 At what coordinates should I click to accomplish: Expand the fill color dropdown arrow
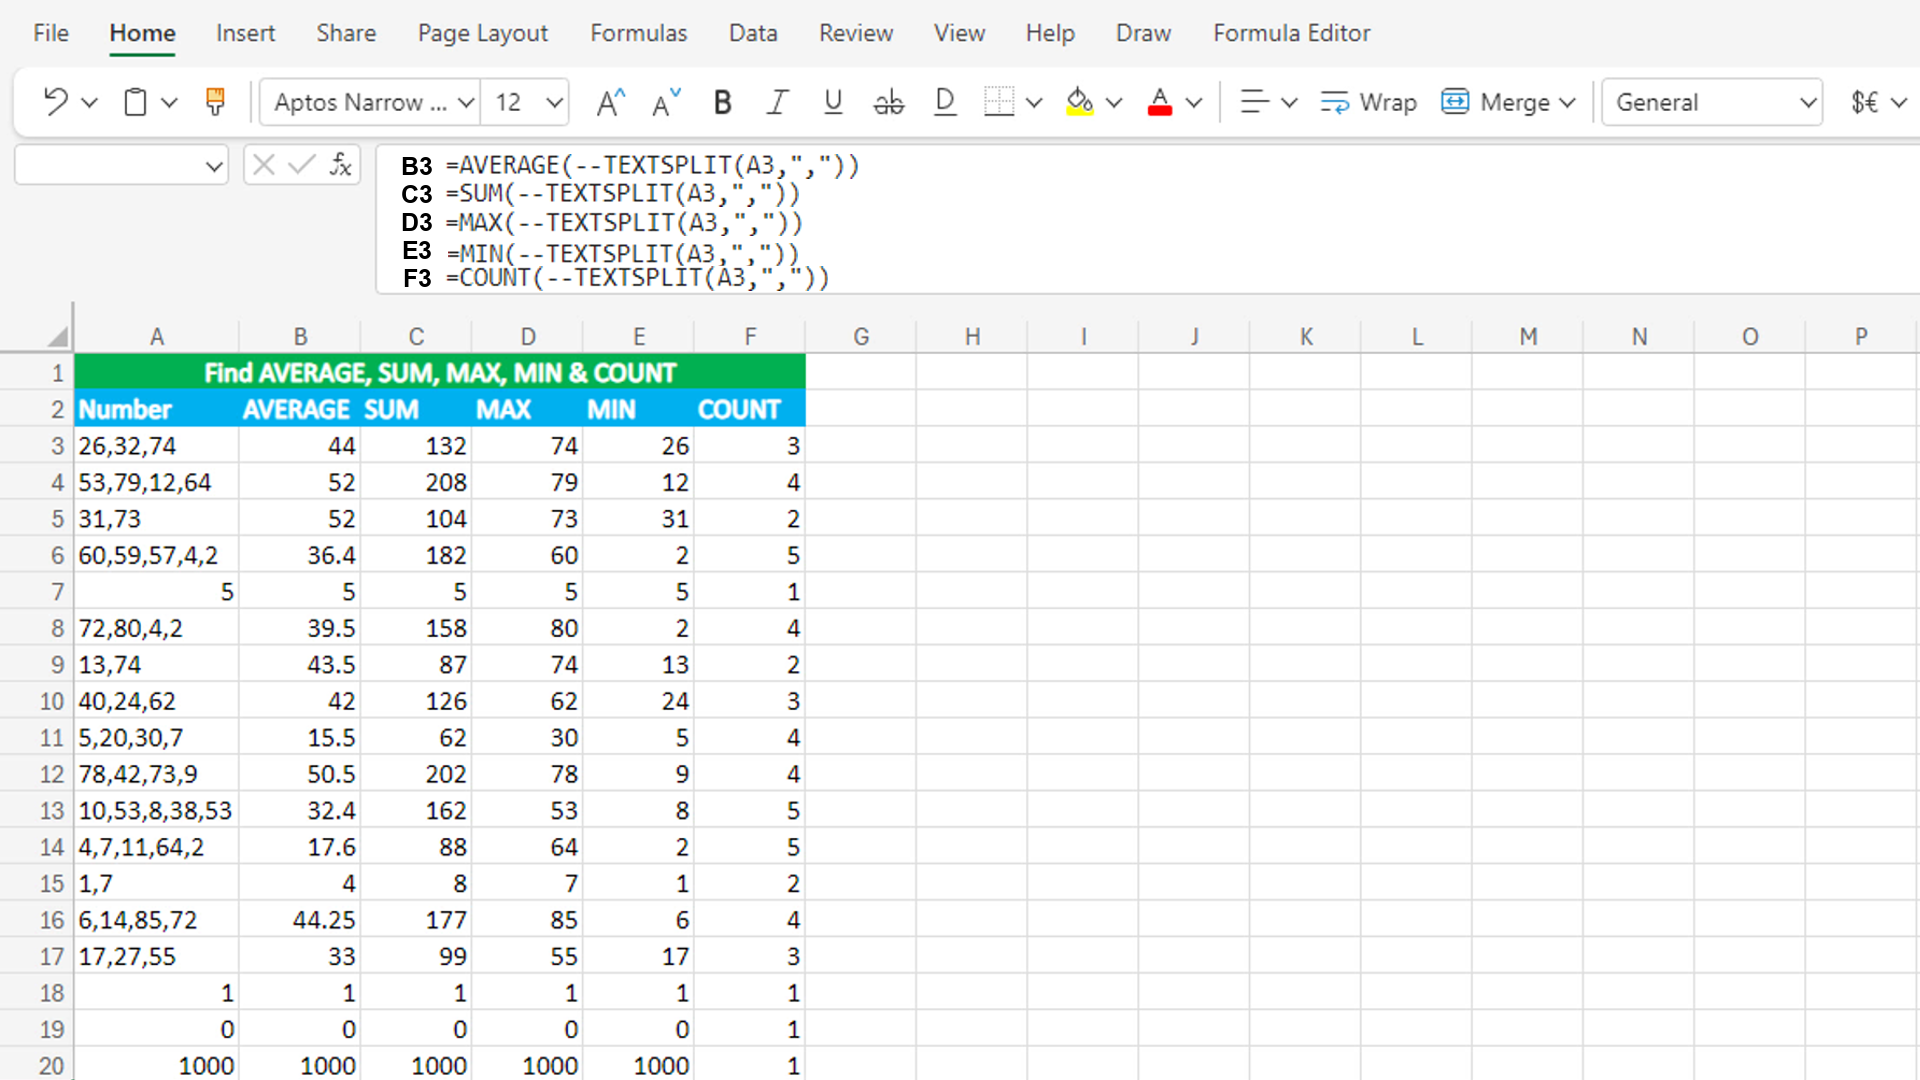[x=1114, y=102]
